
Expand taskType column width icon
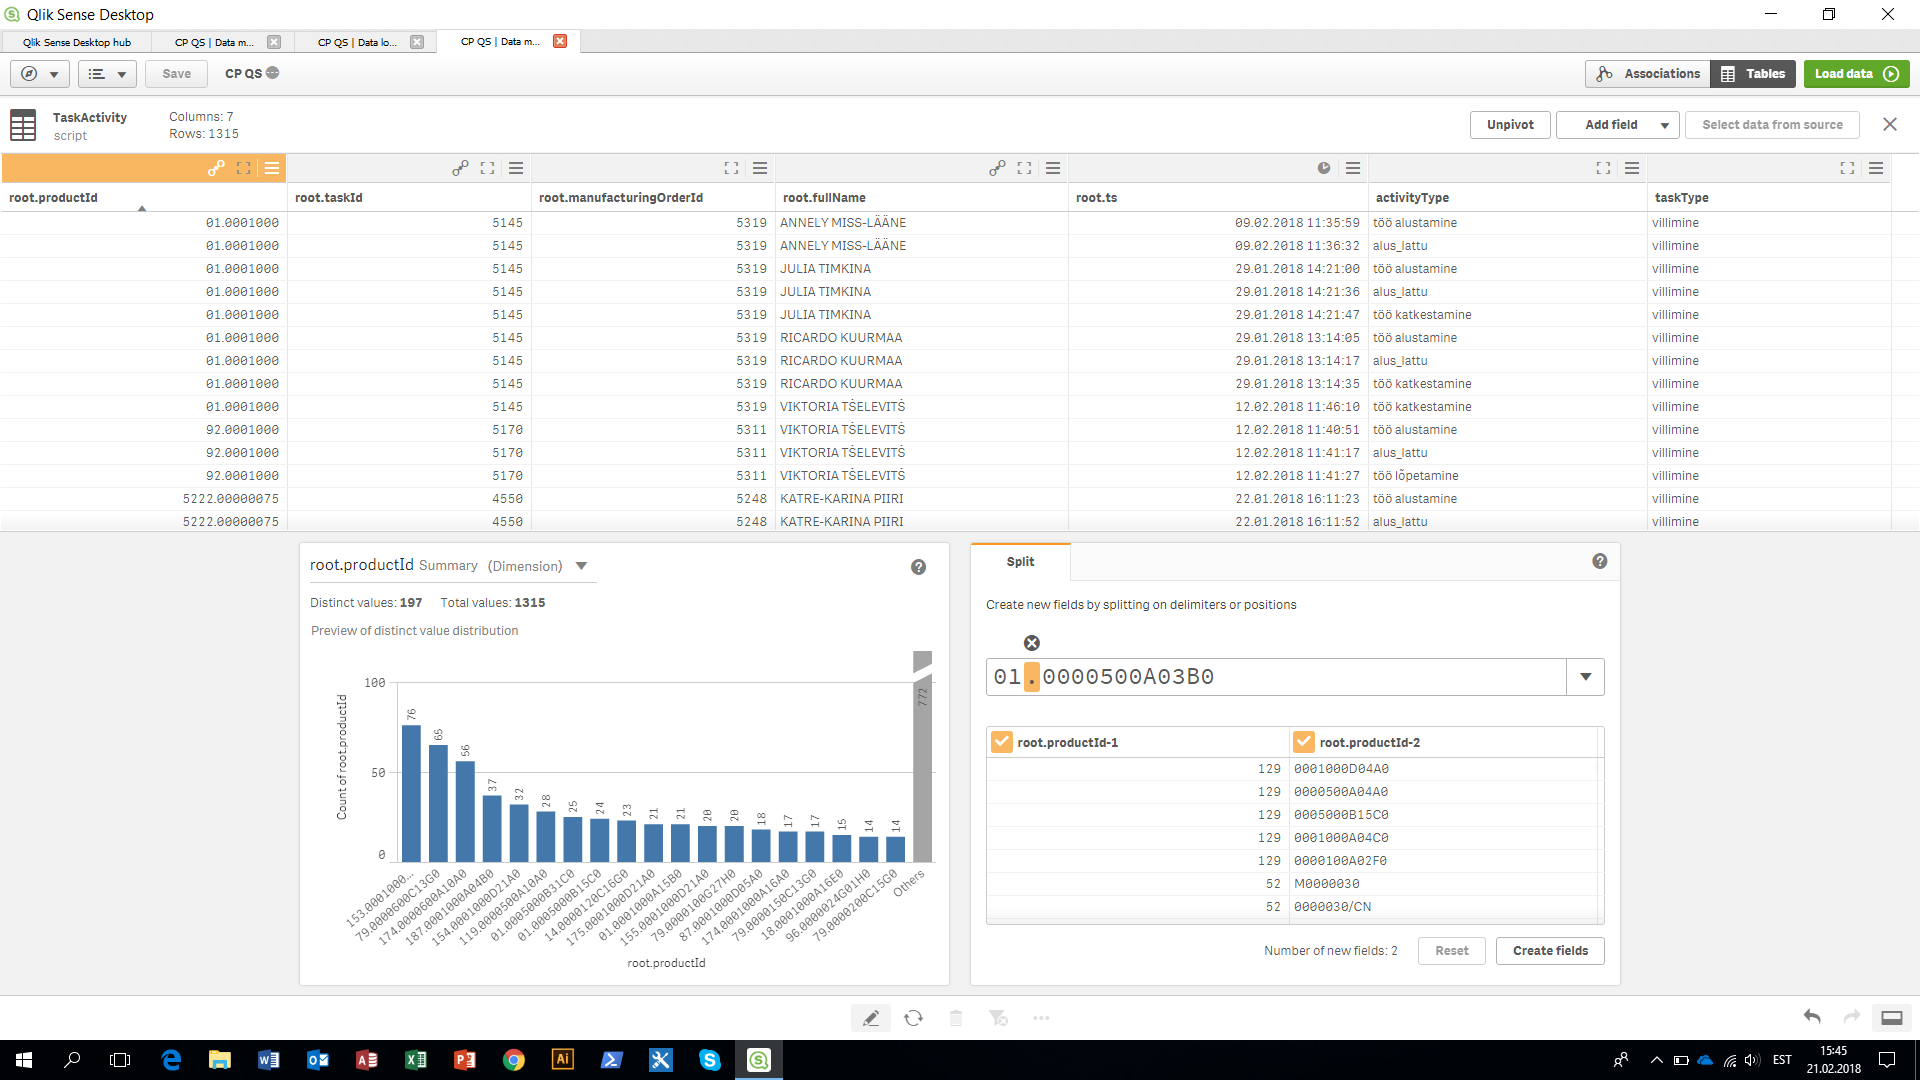pyautogui.click(x=1847, y=168)
